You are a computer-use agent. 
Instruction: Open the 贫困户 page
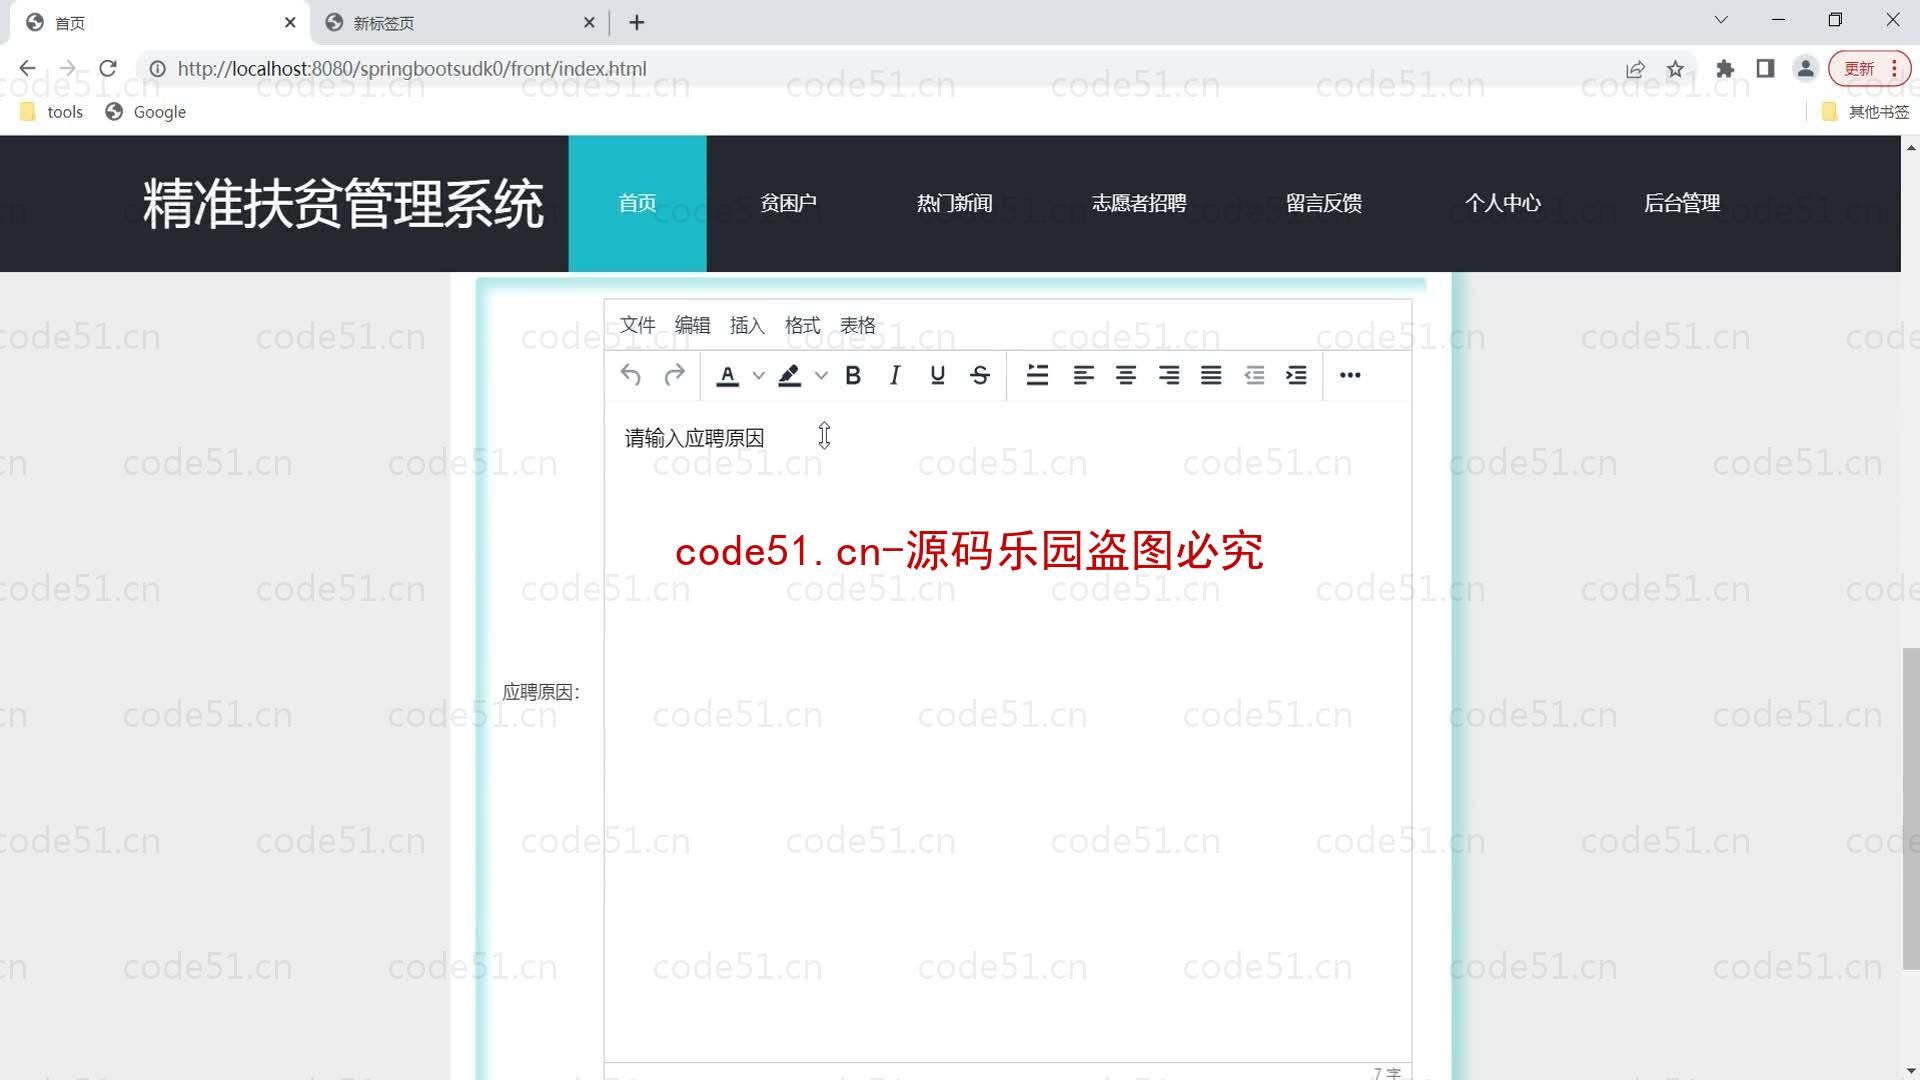coord(788,203)
